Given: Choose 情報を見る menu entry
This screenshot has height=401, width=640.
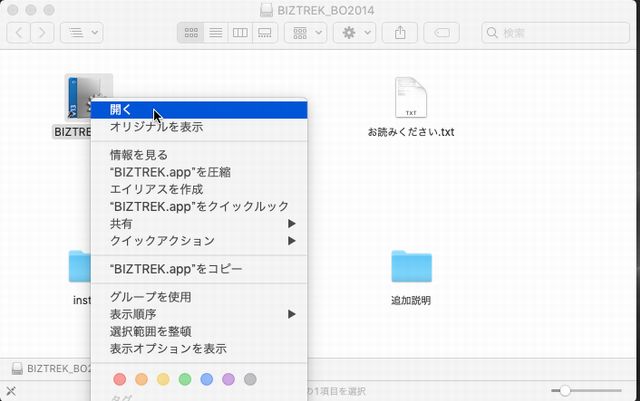Looking at the screenshot, I should pyautogui.click(x=199, y=155).
